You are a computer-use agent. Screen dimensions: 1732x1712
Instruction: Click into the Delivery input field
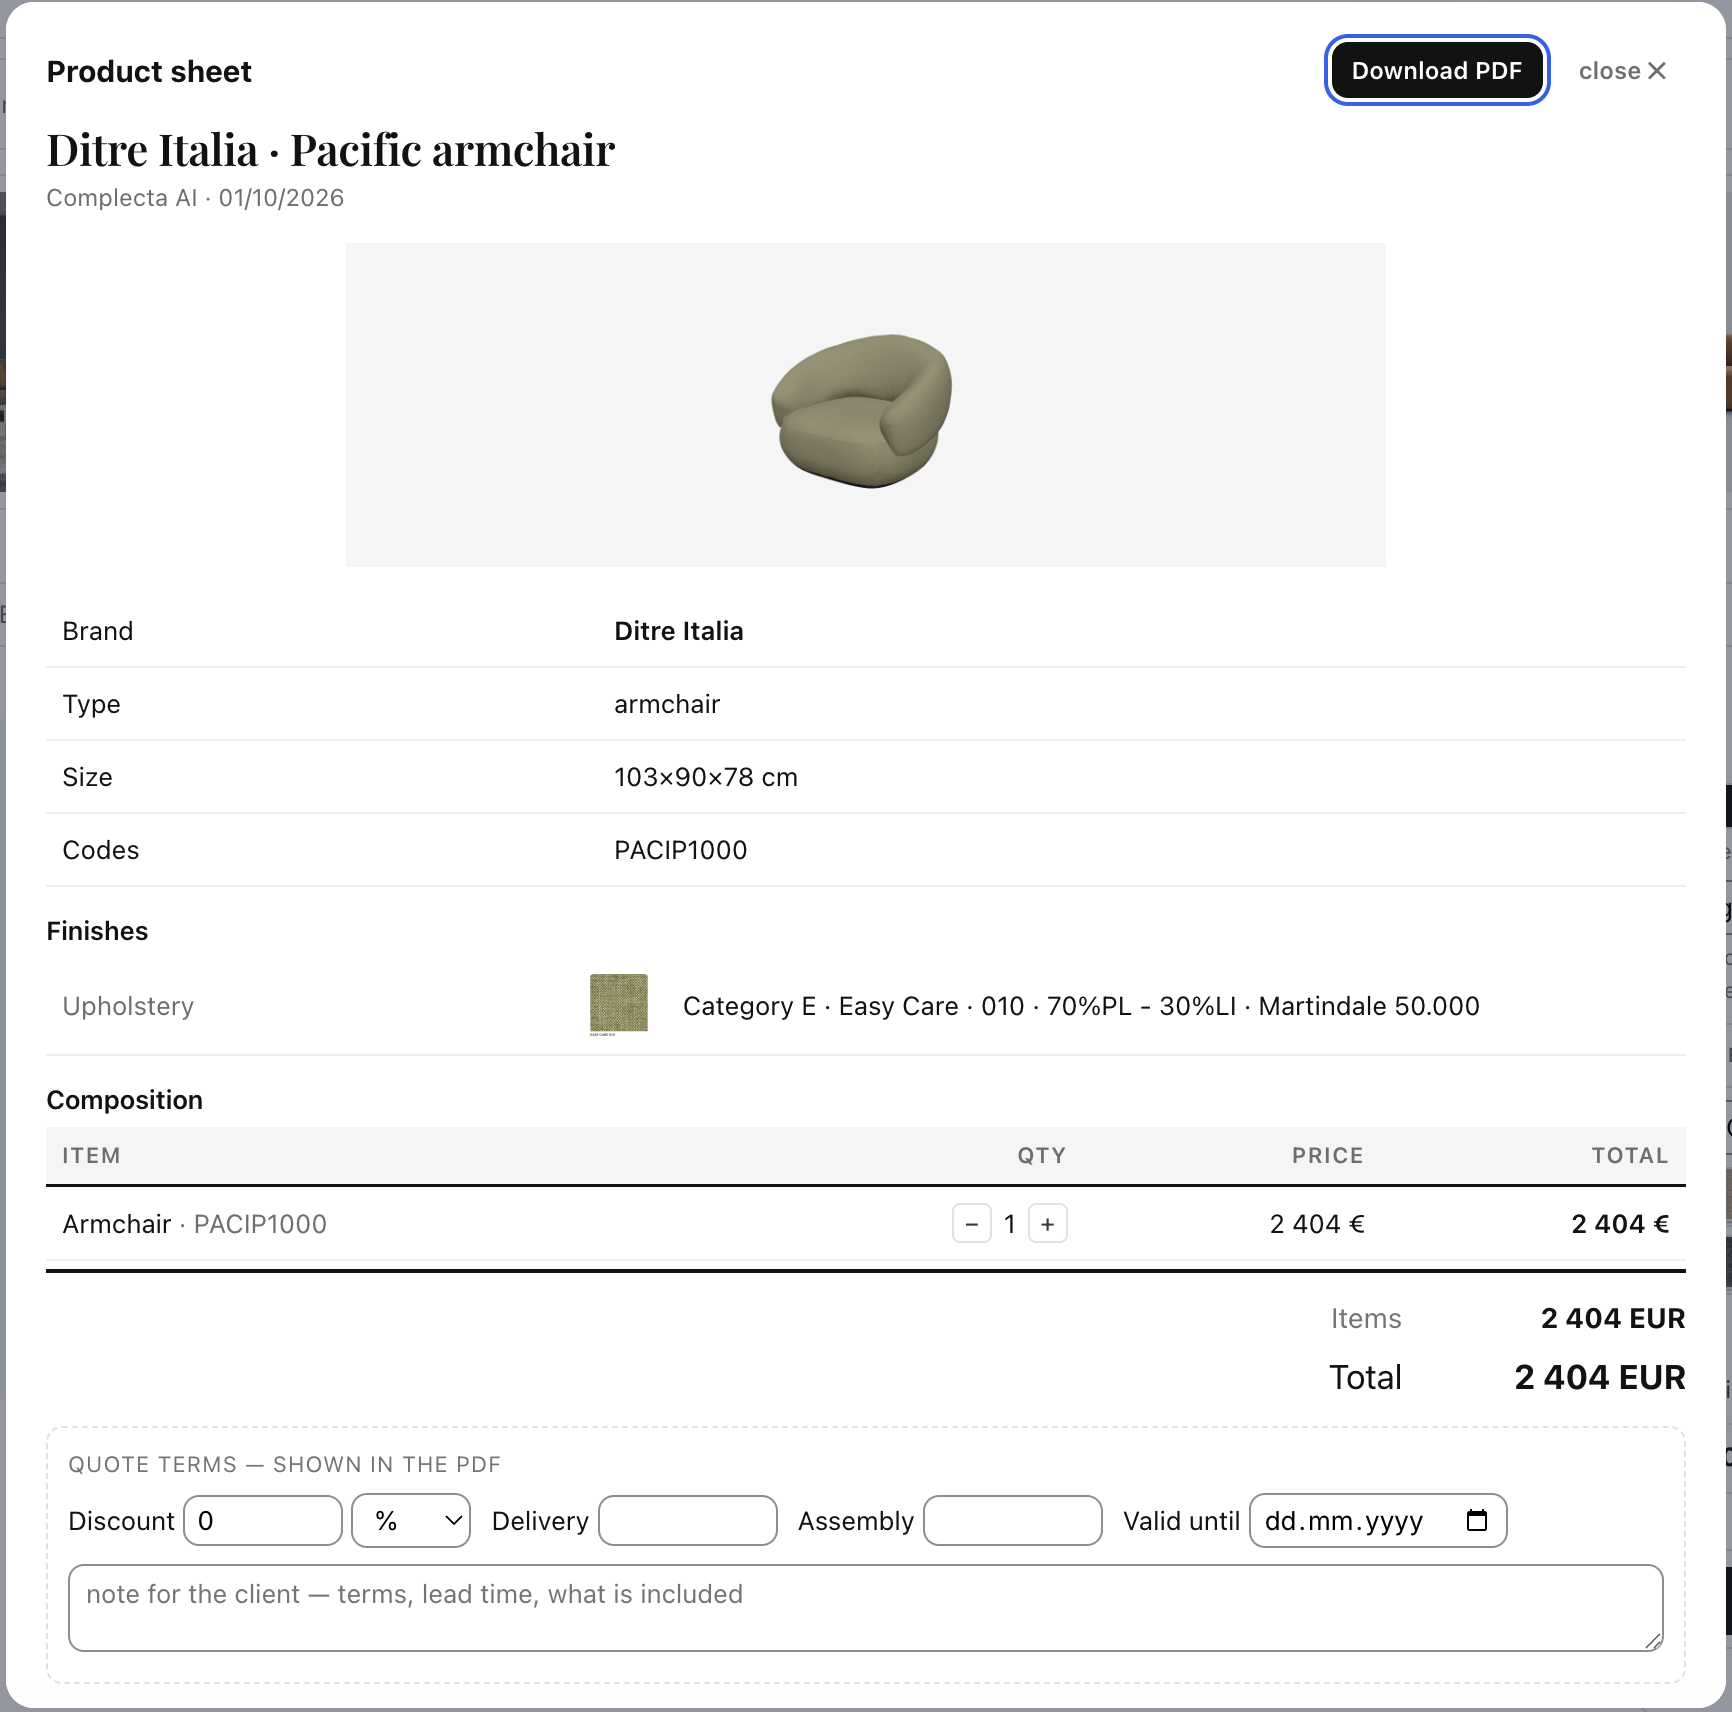point(688,1521)
